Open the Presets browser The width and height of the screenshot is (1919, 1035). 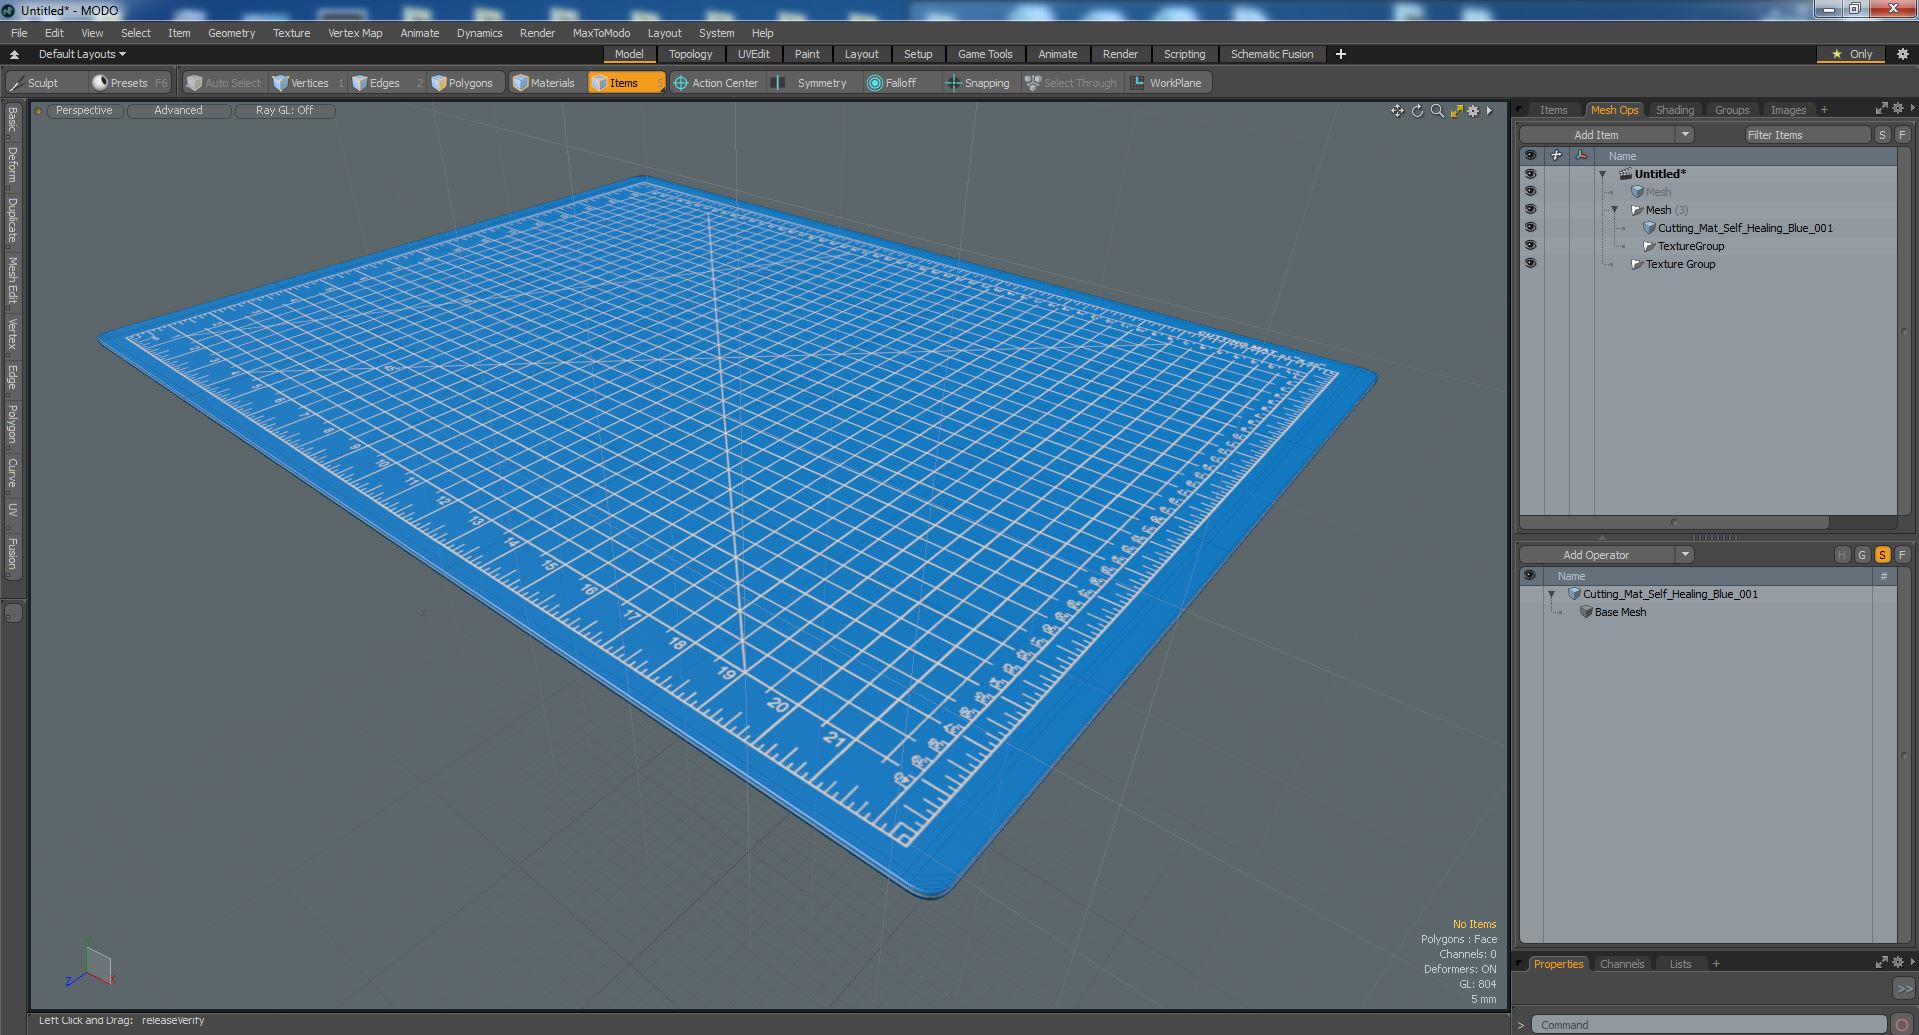[129, 83]
